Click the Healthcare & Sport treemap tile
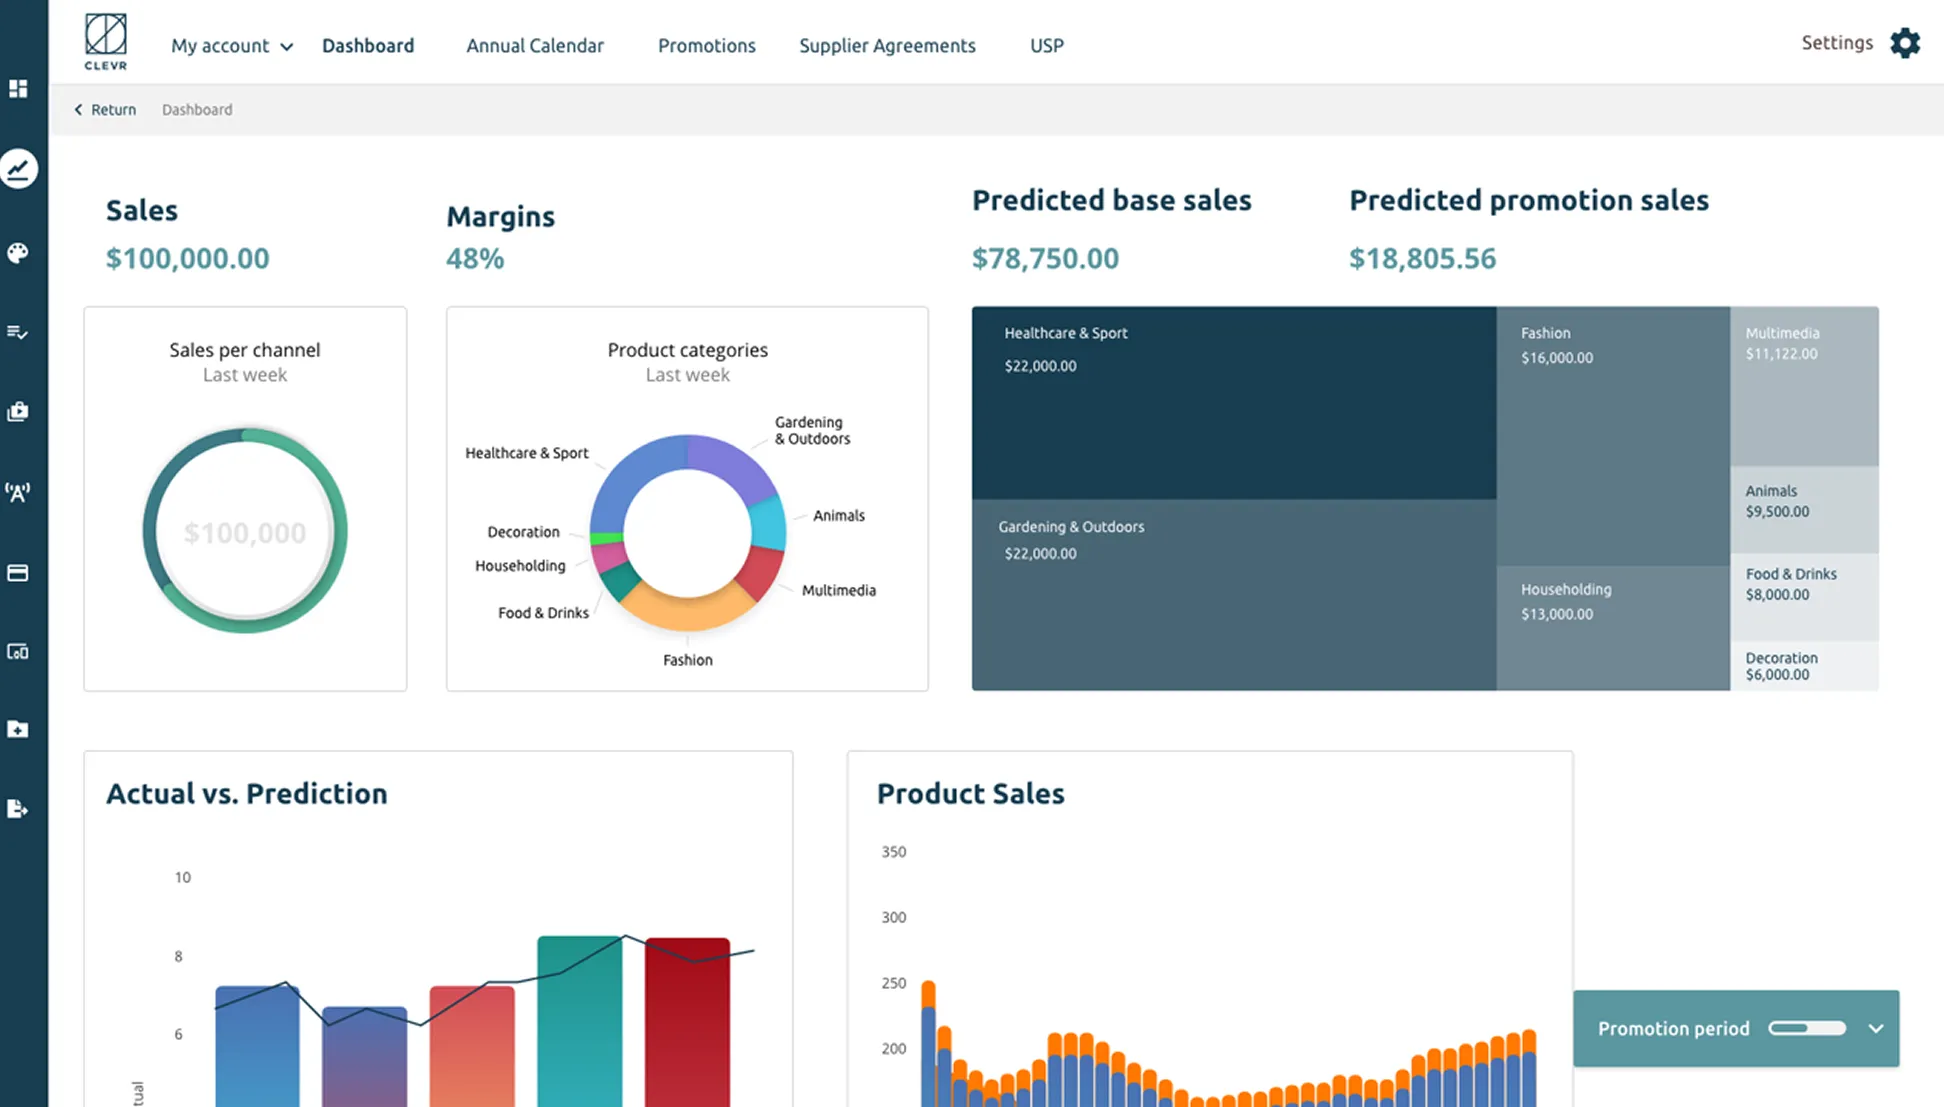Viewport: 1944px width, 1107px height. [x=1234, y=403]
